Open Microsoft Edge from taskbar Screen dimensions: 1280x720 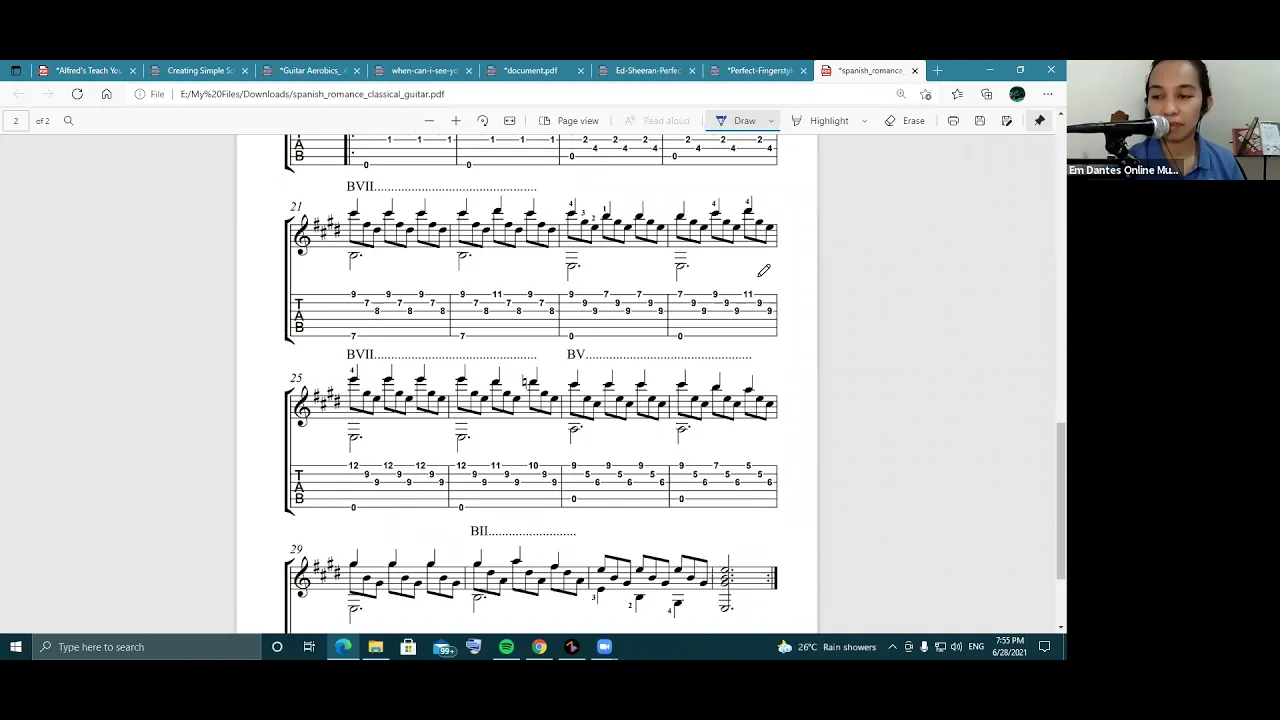(x=343, y=647)
